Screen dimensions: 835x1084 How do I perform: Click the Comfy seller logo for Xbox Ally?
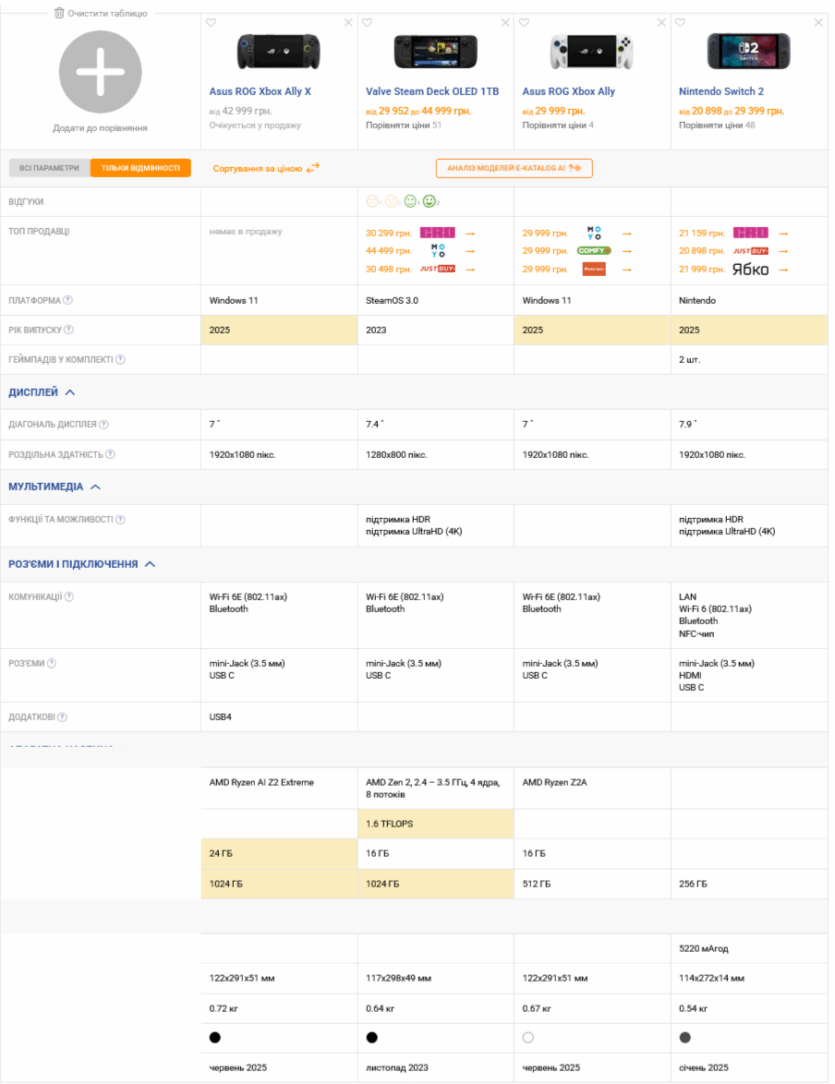point(594,250)
